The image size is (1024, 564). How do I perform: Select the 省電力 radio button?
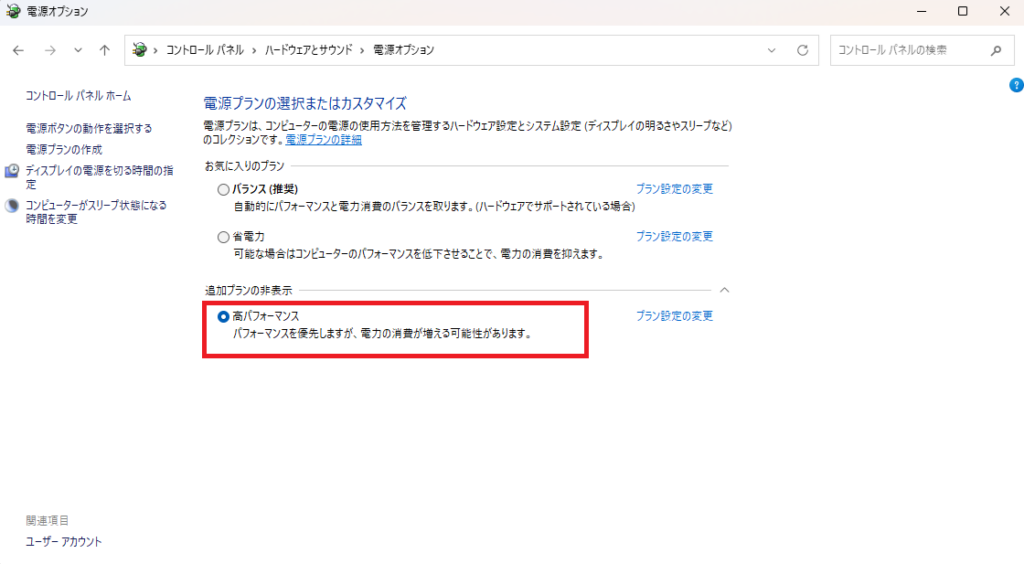tap(223, 237)
